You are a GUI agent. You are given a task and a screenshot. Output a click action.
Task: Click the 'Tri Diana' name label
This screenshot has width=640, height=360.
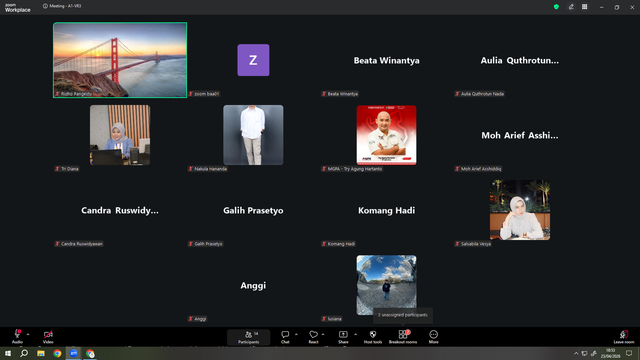(67, 169)
